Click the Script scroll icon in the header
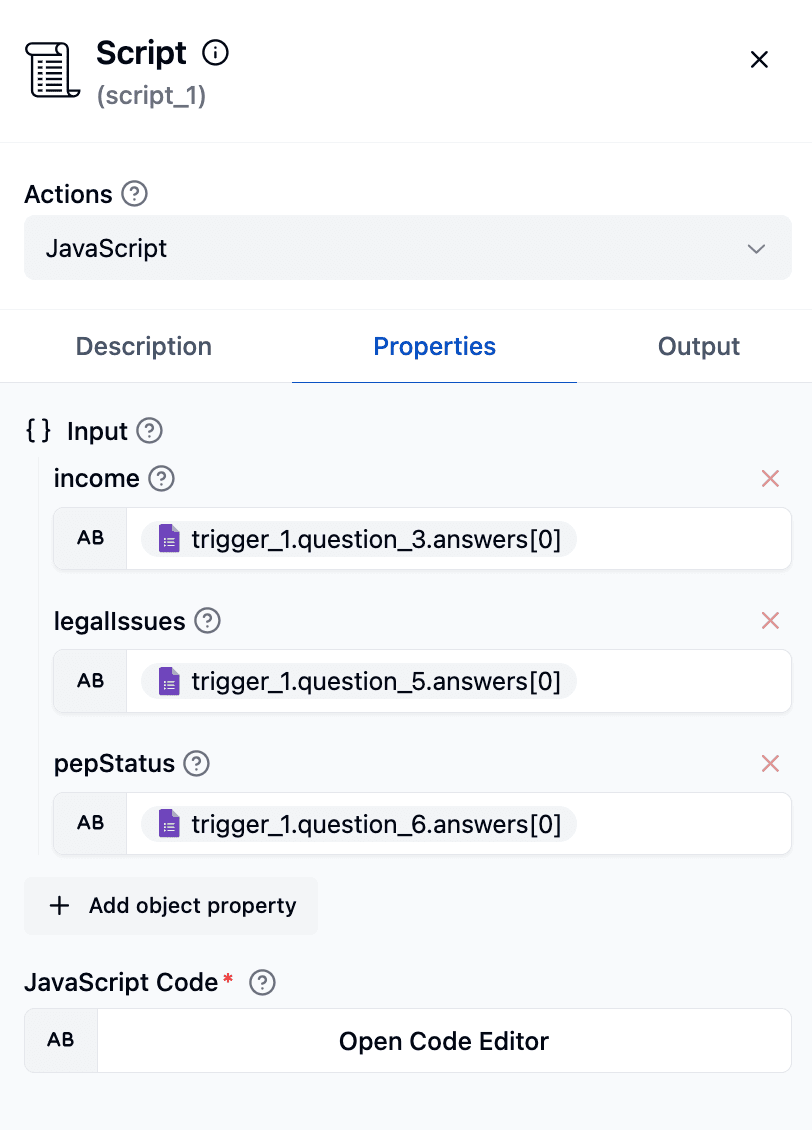This screenshot has width=812, height=1130. point(51,70)
